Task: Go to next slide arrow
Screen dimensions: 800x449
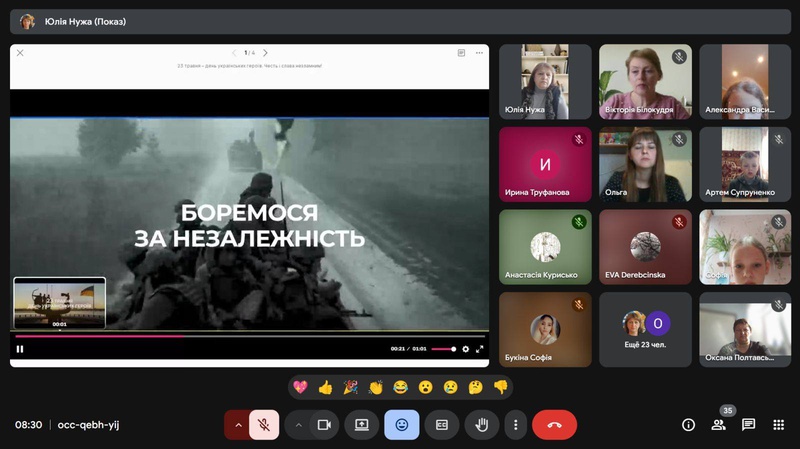Action: pyautogui.click(x=265, y=53)
